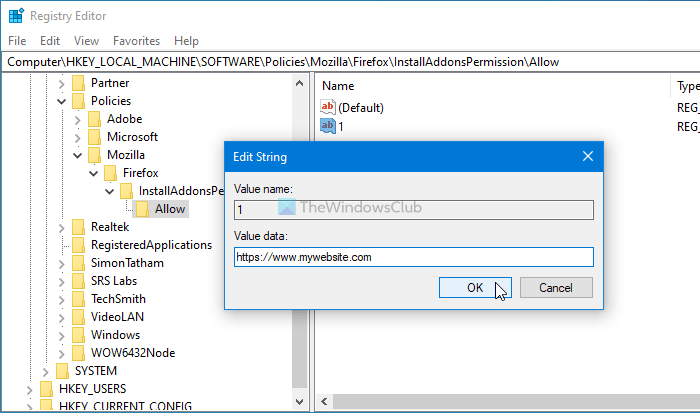Screen dimensions: 700x413
Task: Select the Mozilla key label
Action: (x=126, y=155)
